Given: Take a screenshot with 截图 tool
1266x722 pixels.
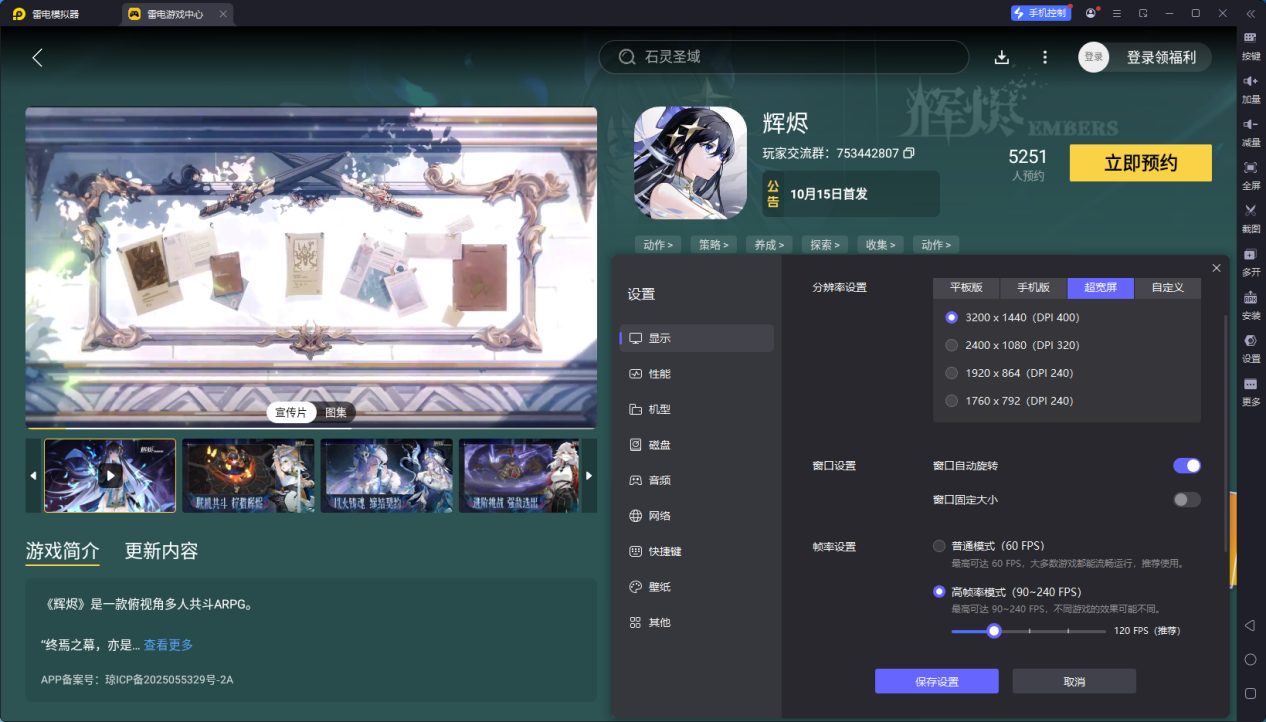Looking at the screenshot, I should 1251,217.
